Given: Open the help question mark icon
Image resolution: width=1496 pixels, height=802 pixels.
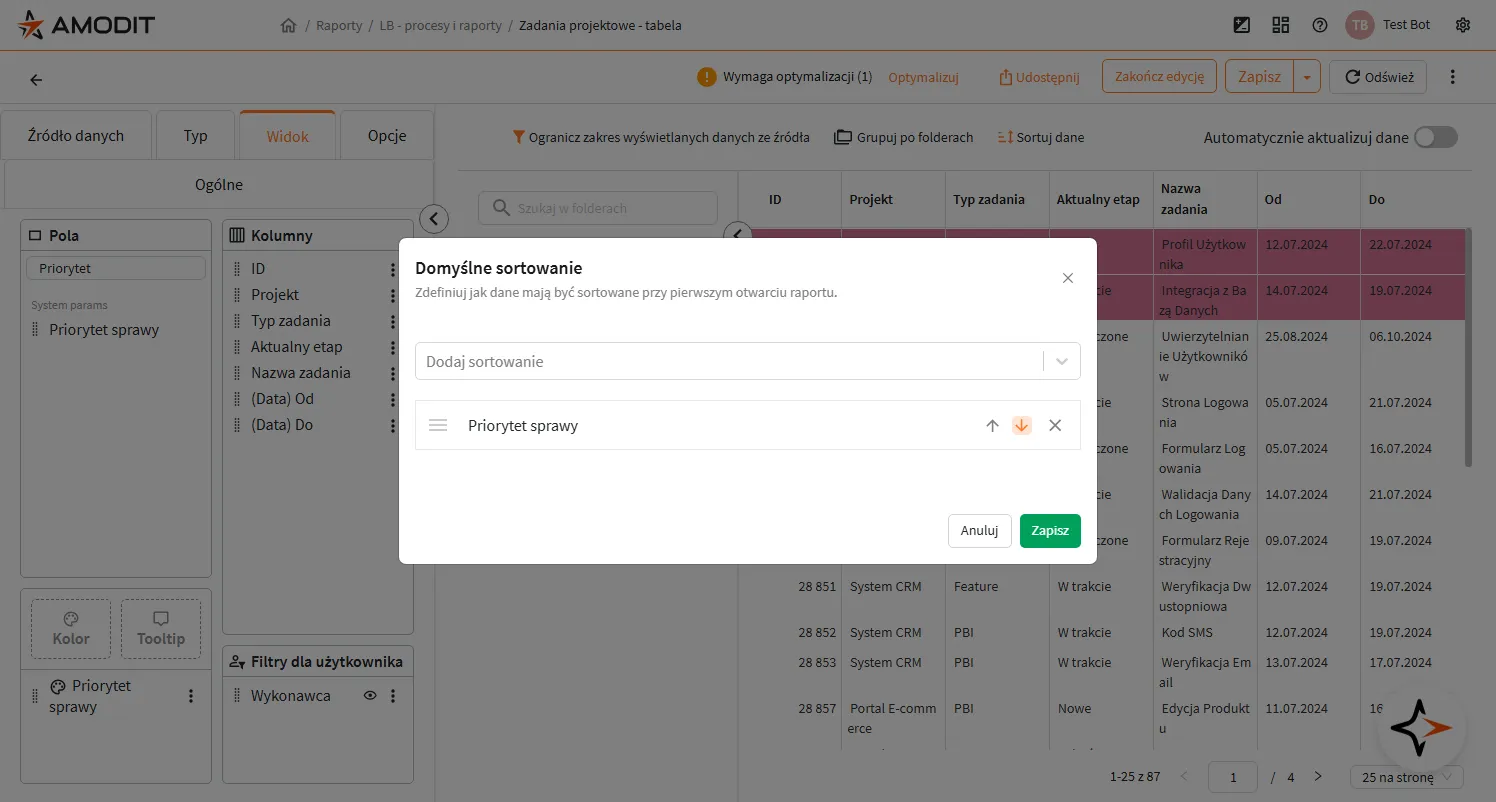Looking at the screenshot, I should tap(1320, 25).
